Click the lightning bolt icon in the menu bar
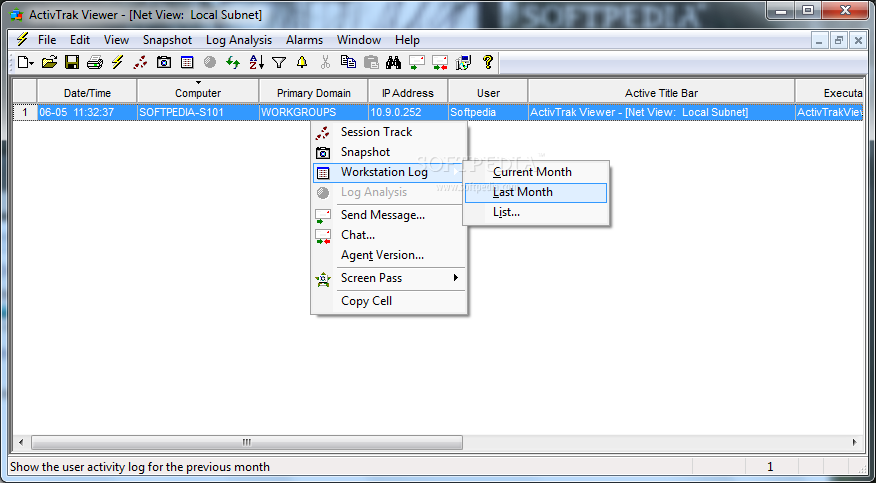Screen dimensions: 876x483 point(22,40)
